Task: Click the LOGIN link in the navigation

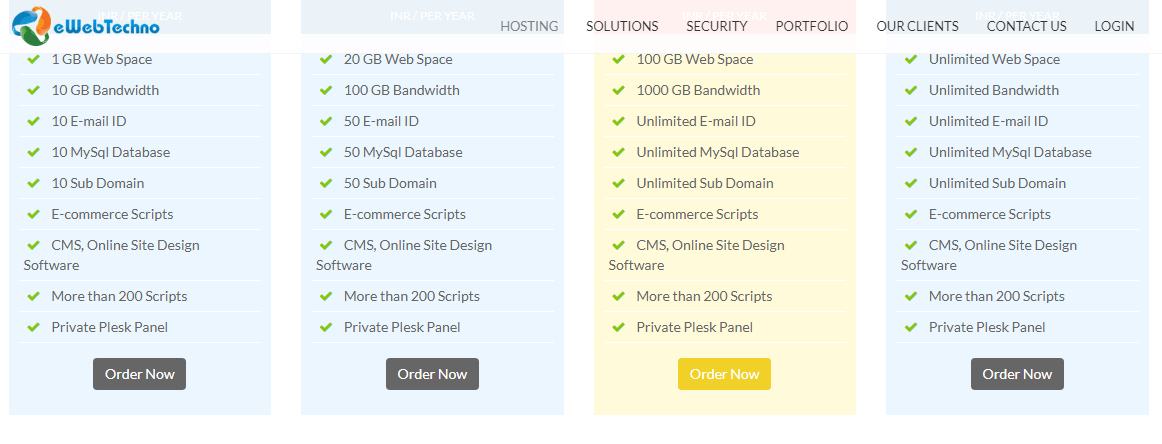Action: click(x=1115, y=27)
